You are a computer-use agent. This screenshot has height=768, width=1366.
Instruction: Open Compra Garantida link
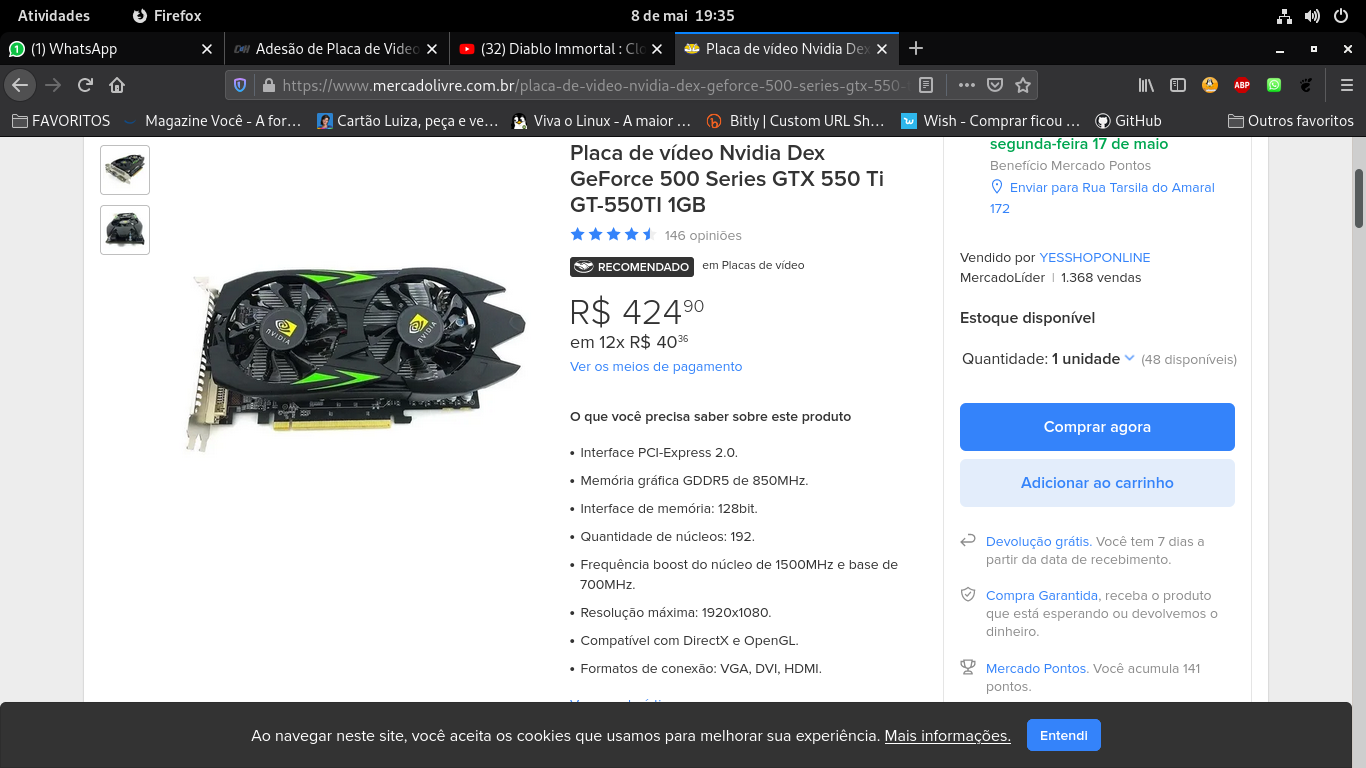[x=1042, y=596]
